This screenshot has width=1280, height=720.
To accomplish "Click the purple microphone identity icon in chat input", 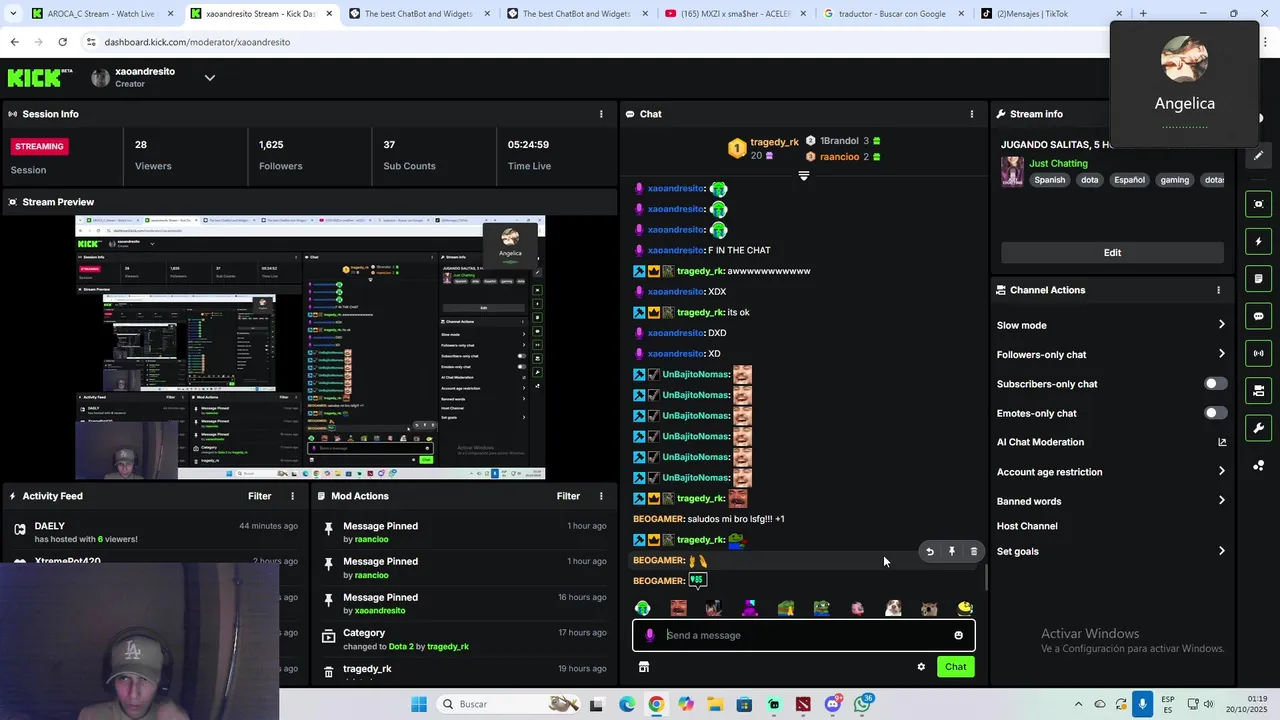I will click(650, 635).
